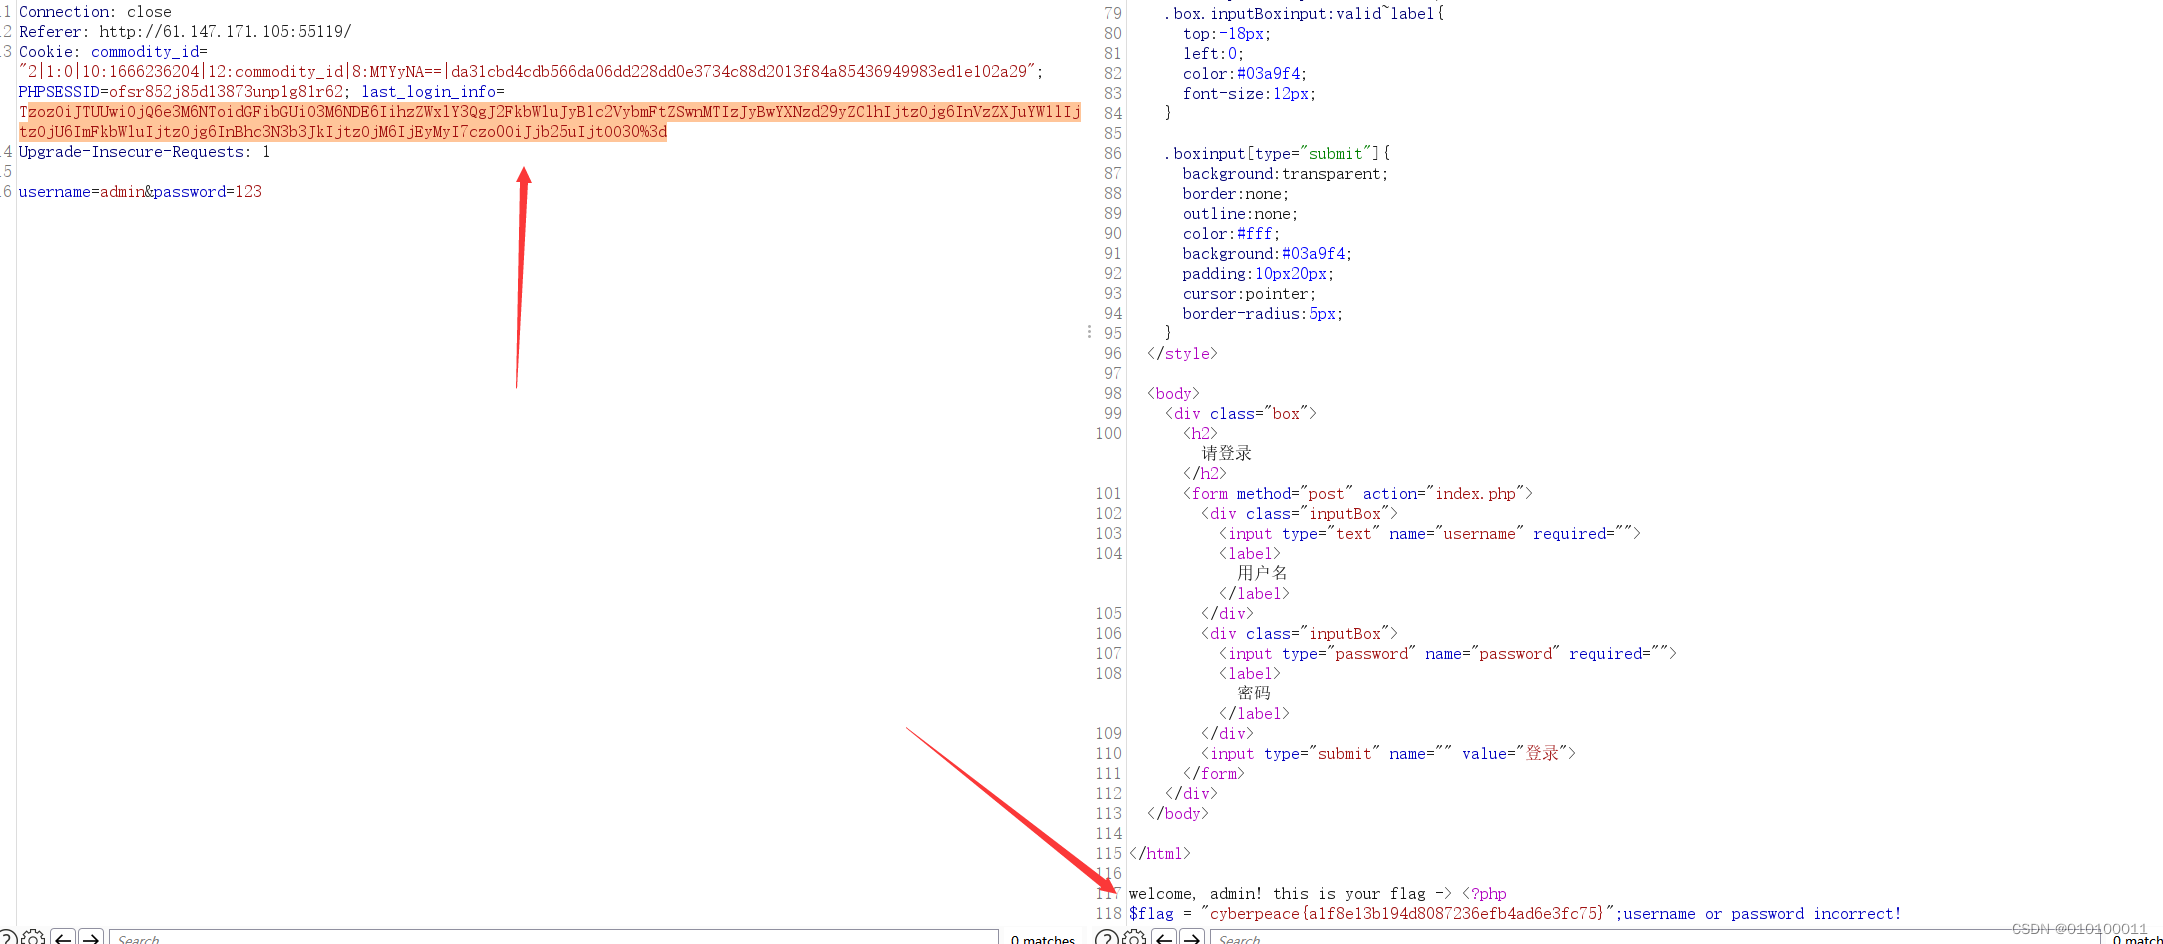Click the 'background:#03a9f4;' CSS line
This screenshot has height=944, width=2163.
(x=1267, y=254)
